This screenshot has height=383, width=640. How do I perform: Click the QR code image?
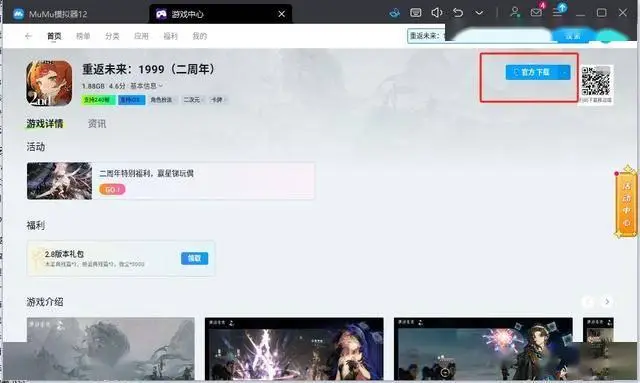tap(596, 81)
